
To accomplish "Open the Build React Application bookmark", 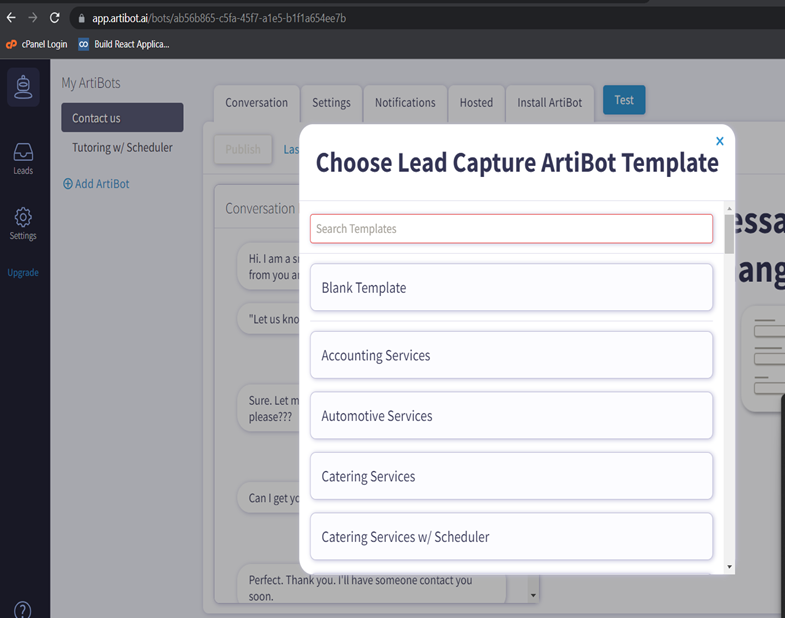I will [x=124, y=44].
